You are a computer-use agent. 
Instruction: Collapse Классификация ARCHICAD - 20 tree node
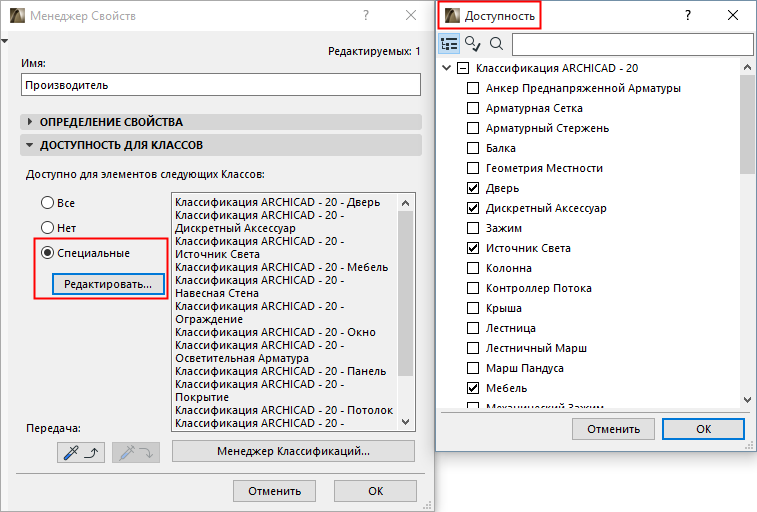[x=447, y=68]
